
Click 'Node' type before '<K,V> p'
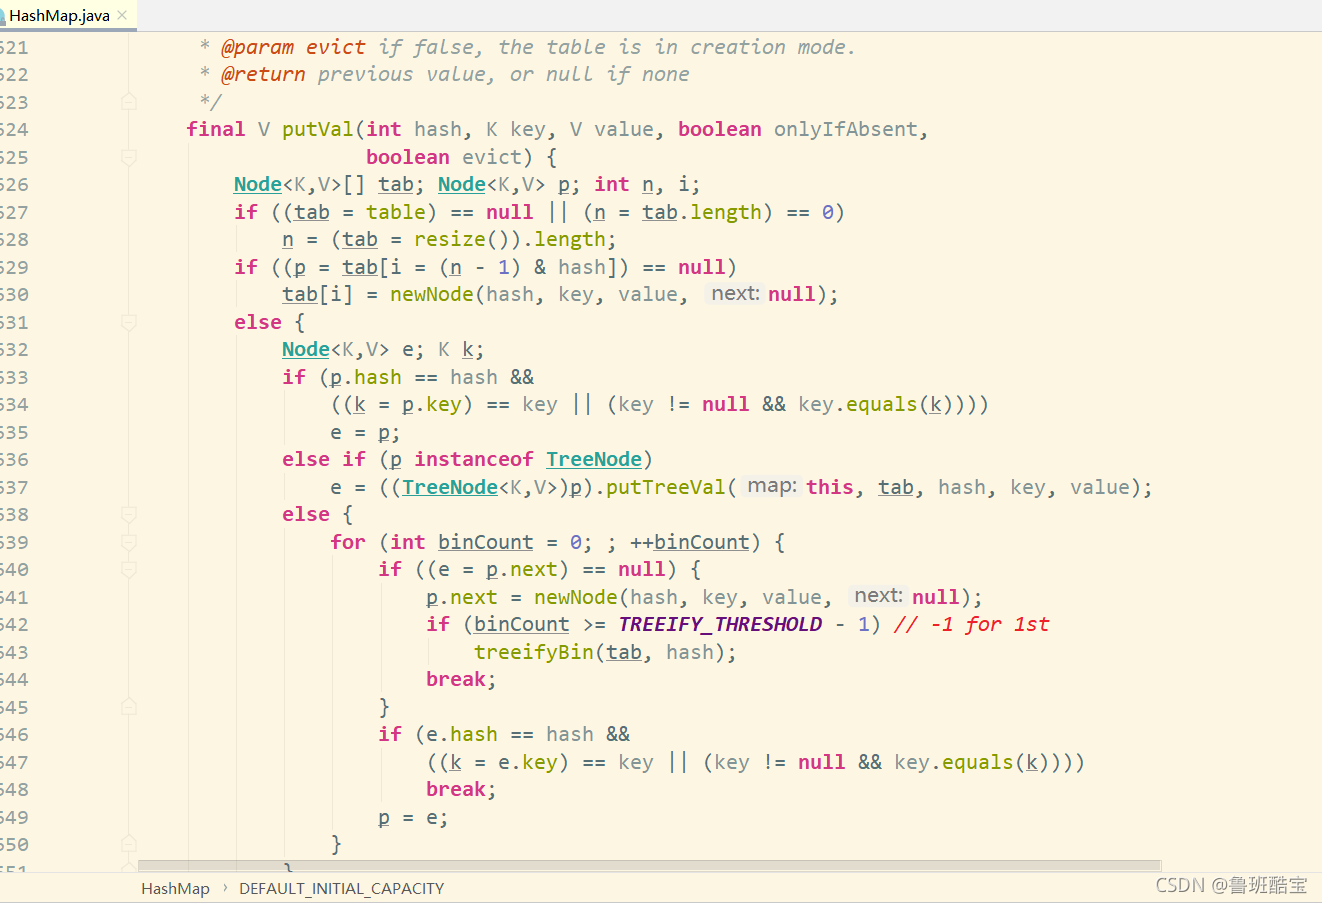point(462,184)
